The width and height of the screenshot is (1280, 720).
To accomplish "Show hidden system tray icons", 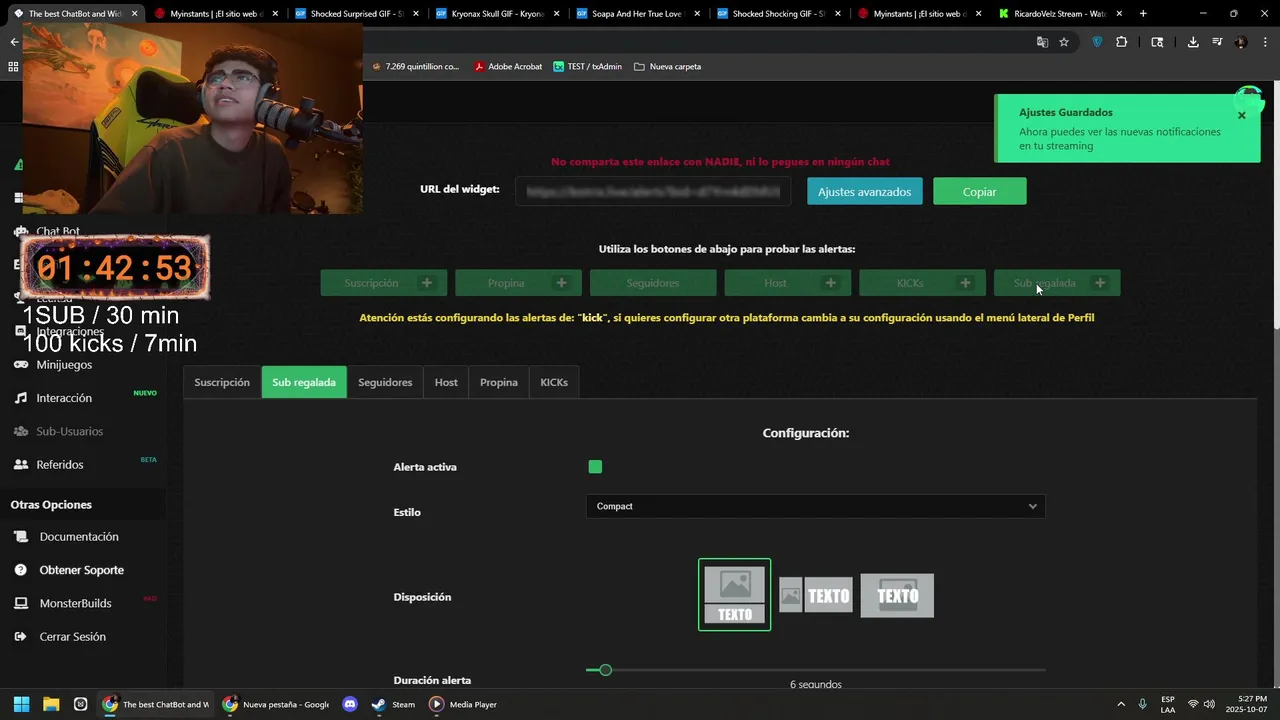I will coord(1121,704).
